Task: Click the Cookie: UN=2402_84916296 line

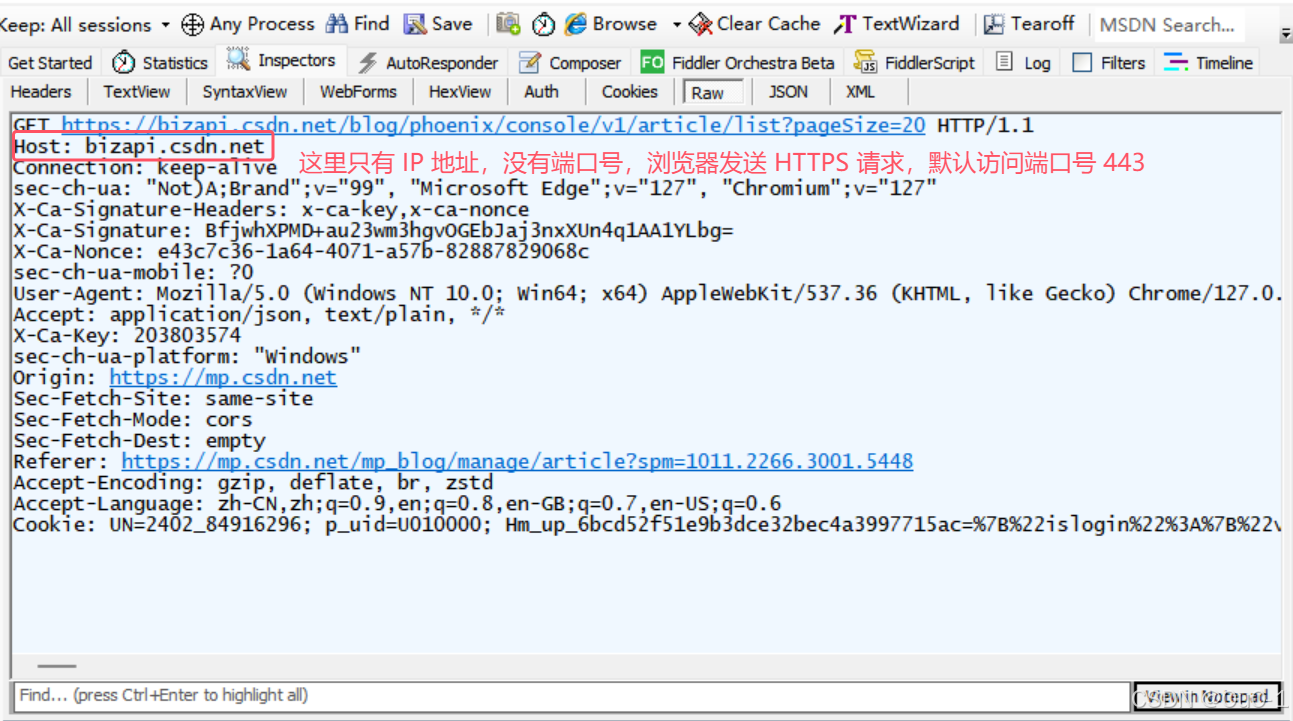Action: pyautogui.click(x=647, y=525)
